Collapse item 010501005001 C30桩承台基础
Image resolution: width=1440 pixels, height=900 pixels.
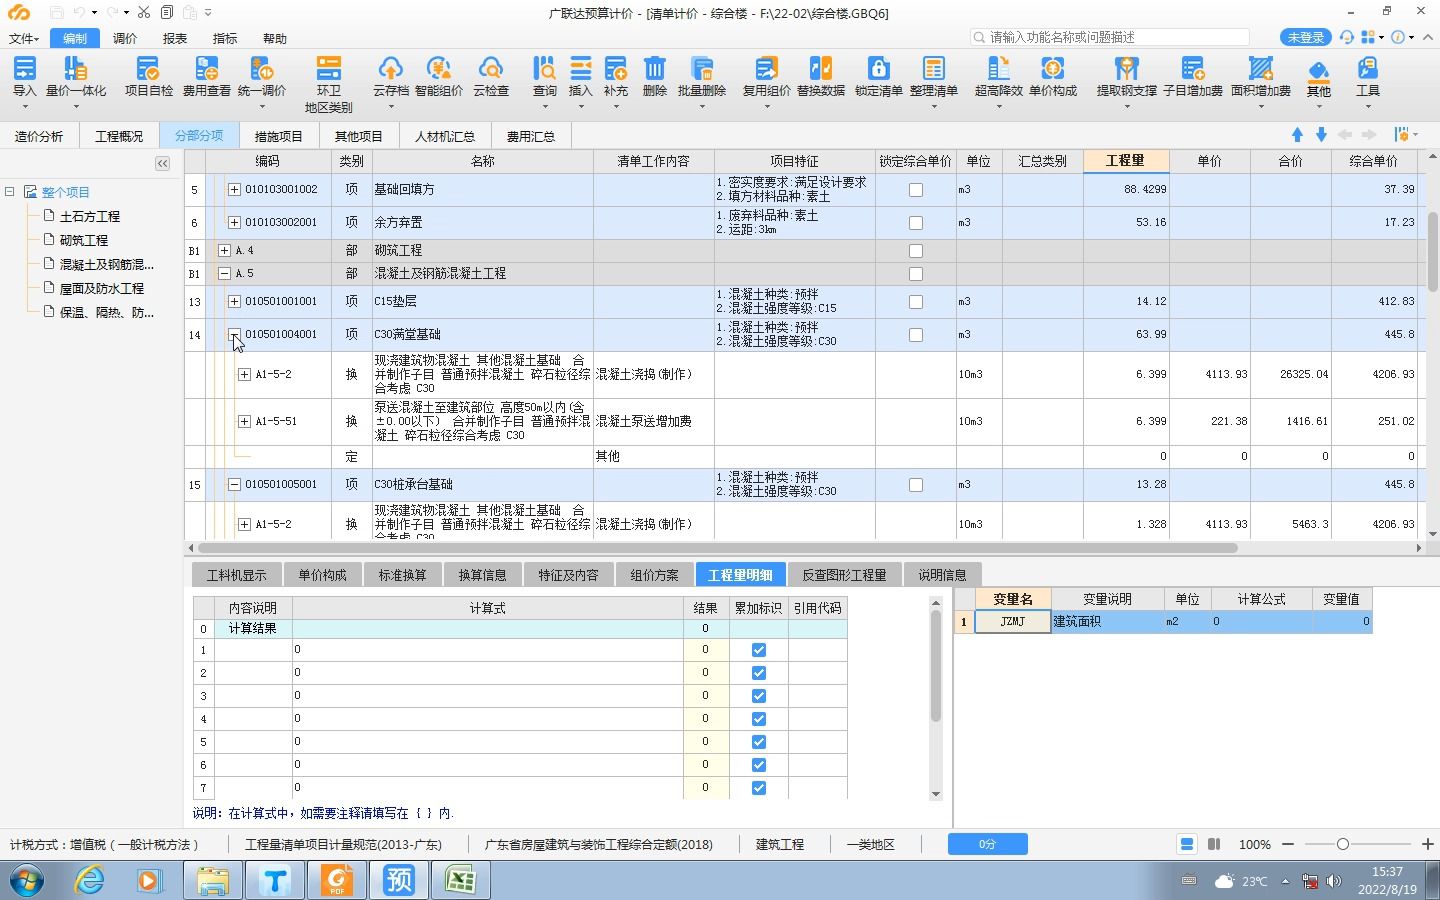point(234,484)
